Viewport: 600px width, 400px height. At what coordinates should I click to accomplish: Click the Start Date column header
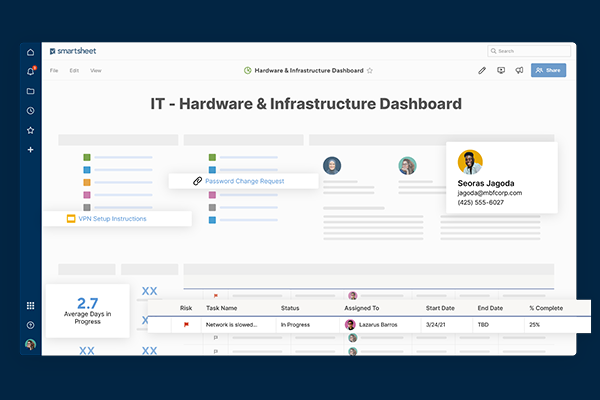click(x=440, y=308)
